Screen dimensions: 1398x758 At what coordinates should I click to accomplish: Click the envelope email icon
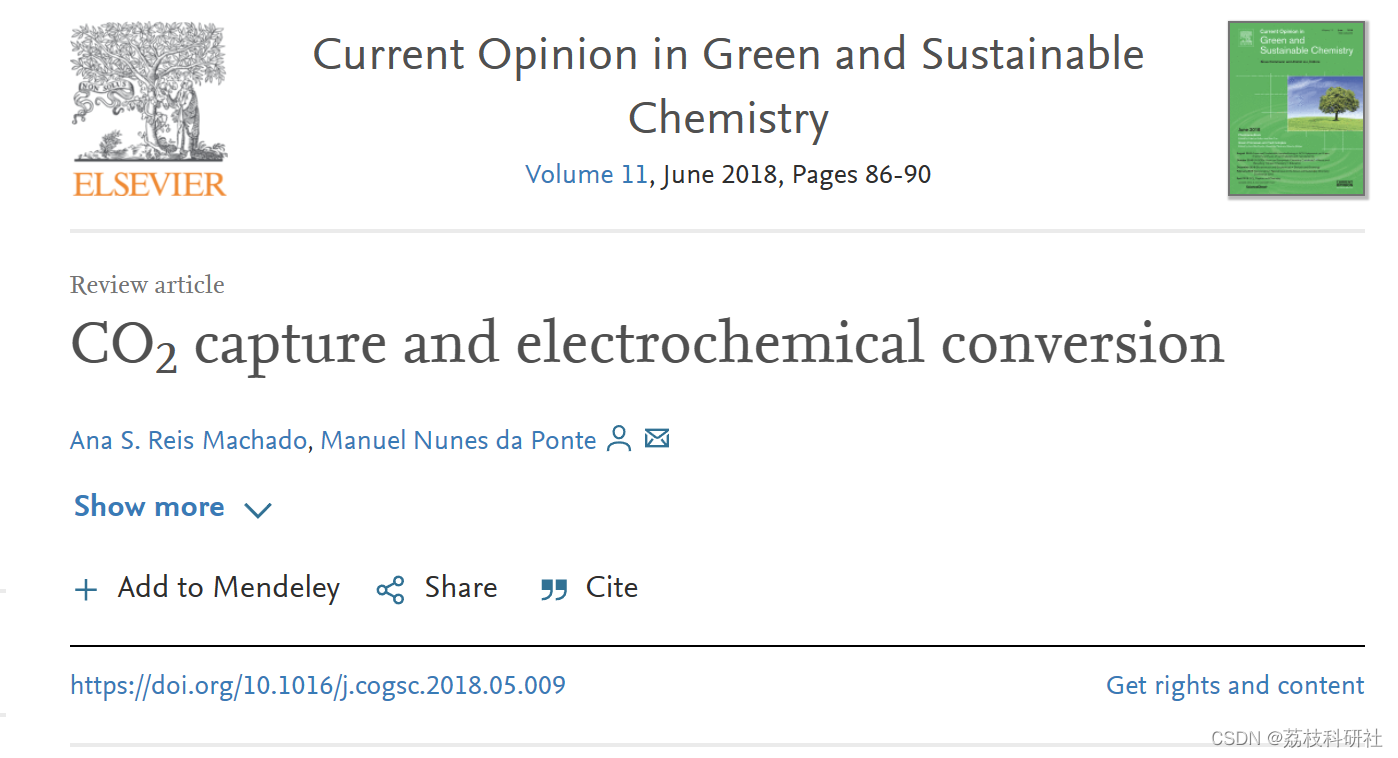pyautogui.click(x=657, y=439)
